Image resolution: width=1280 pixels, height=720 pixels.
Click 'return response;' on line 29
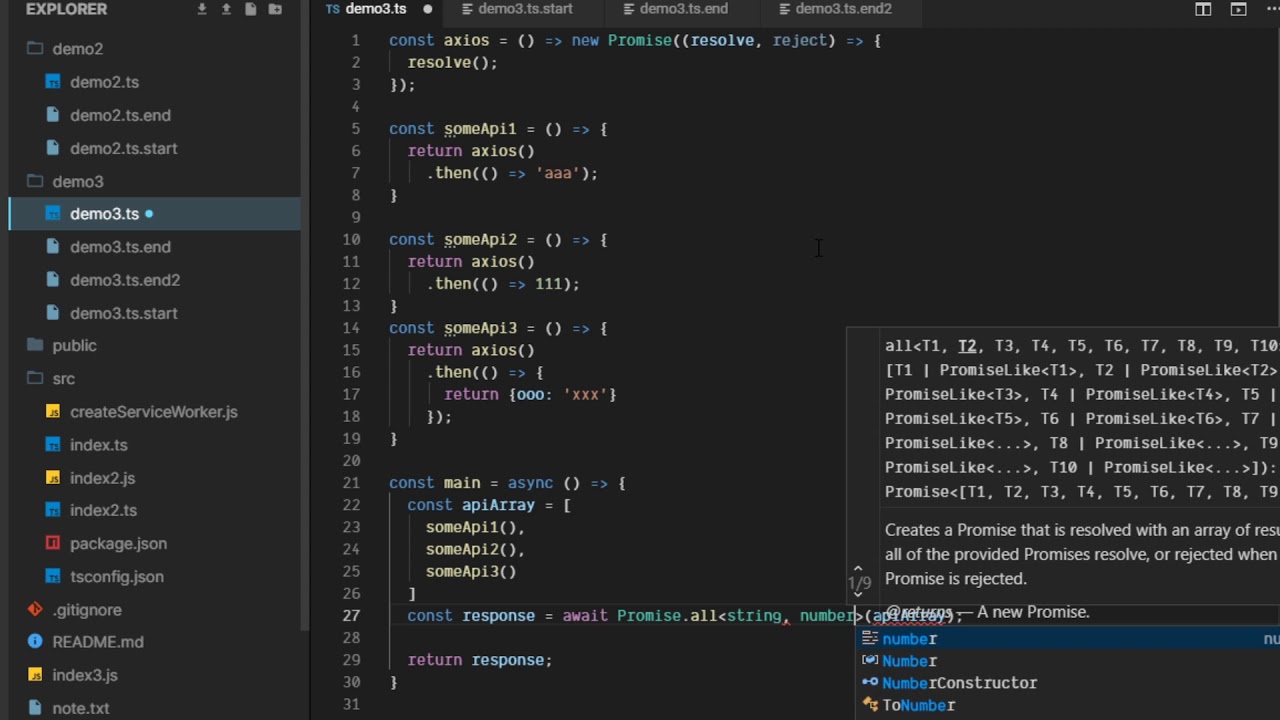click(480, 660)
